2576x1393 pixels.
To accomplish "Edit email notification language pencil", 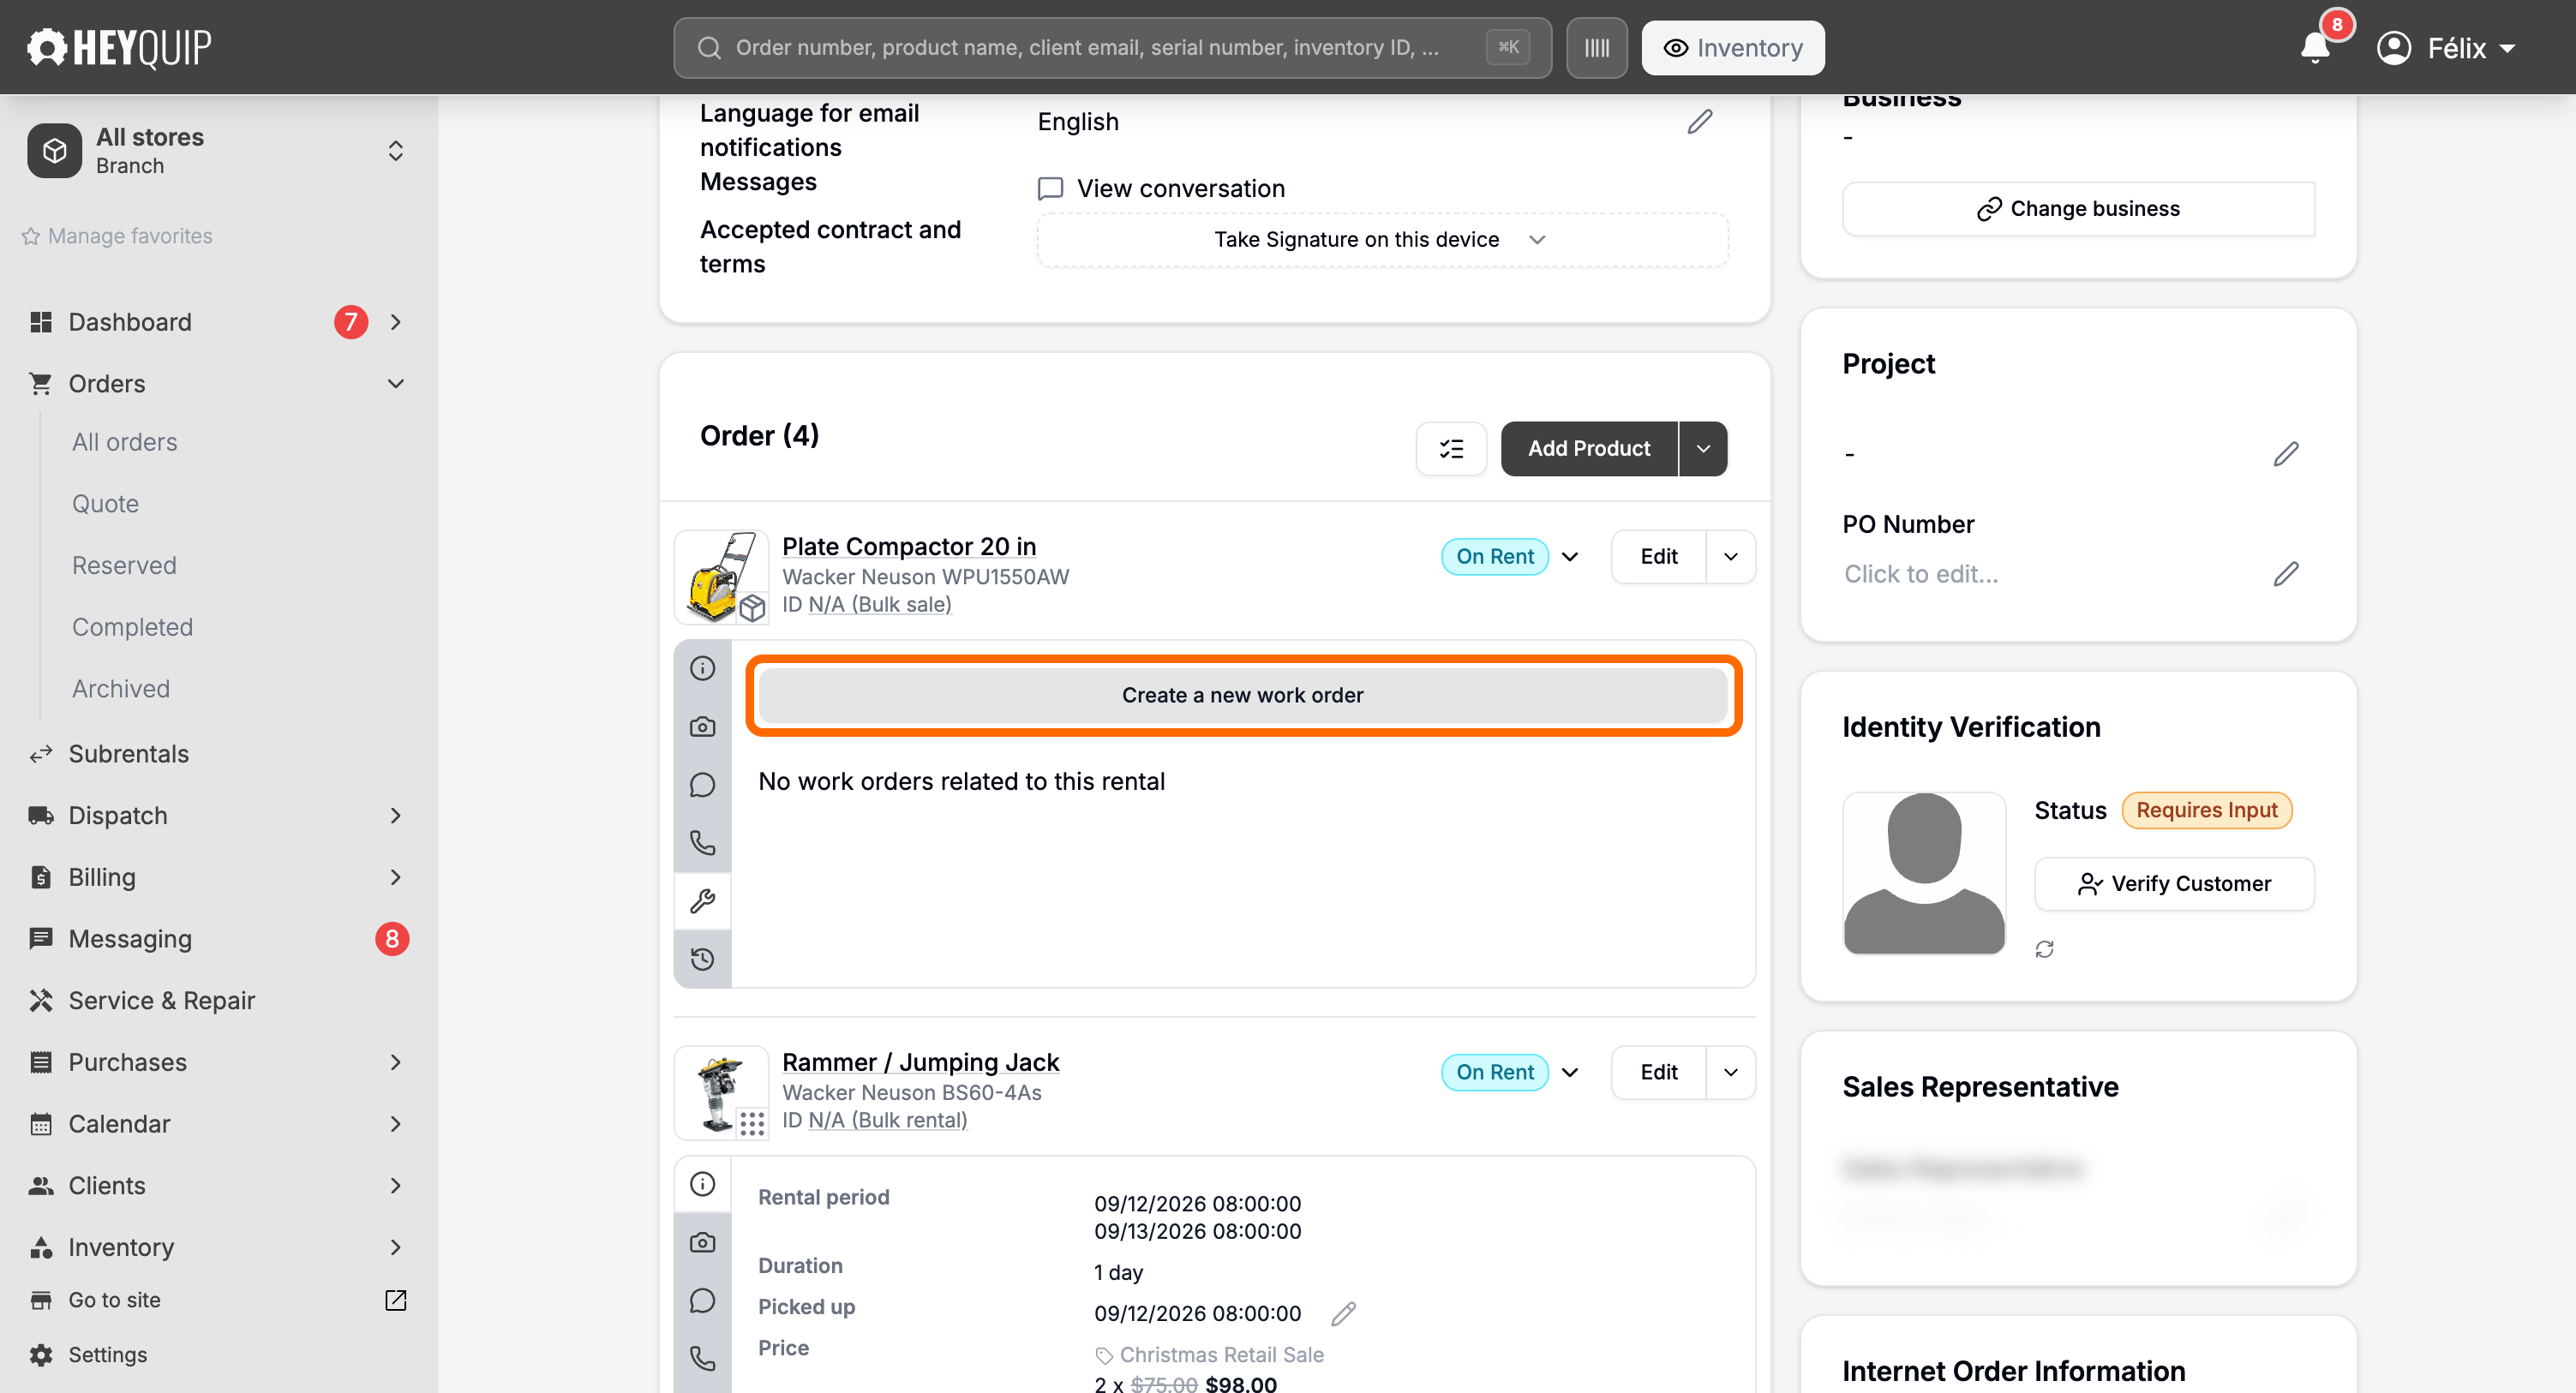I will 1699,122.
